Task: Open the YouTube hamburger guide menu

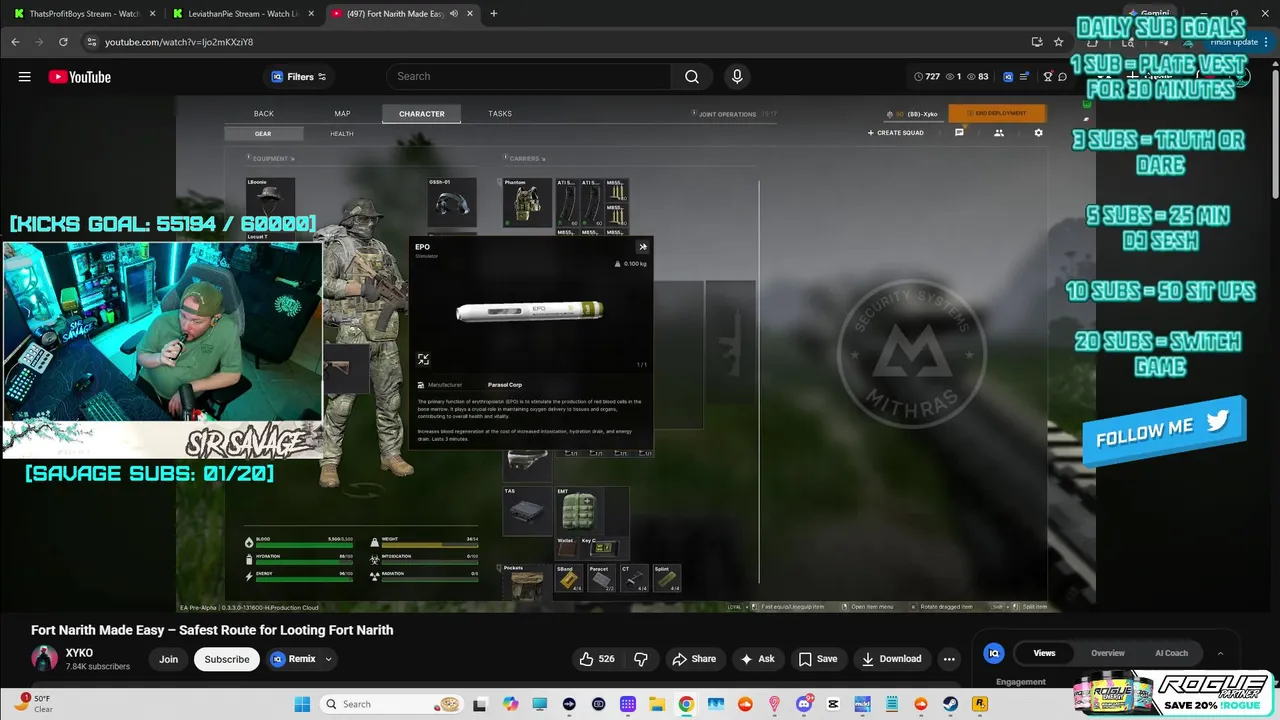Action: pyautogui.click(x=24, y=77)
